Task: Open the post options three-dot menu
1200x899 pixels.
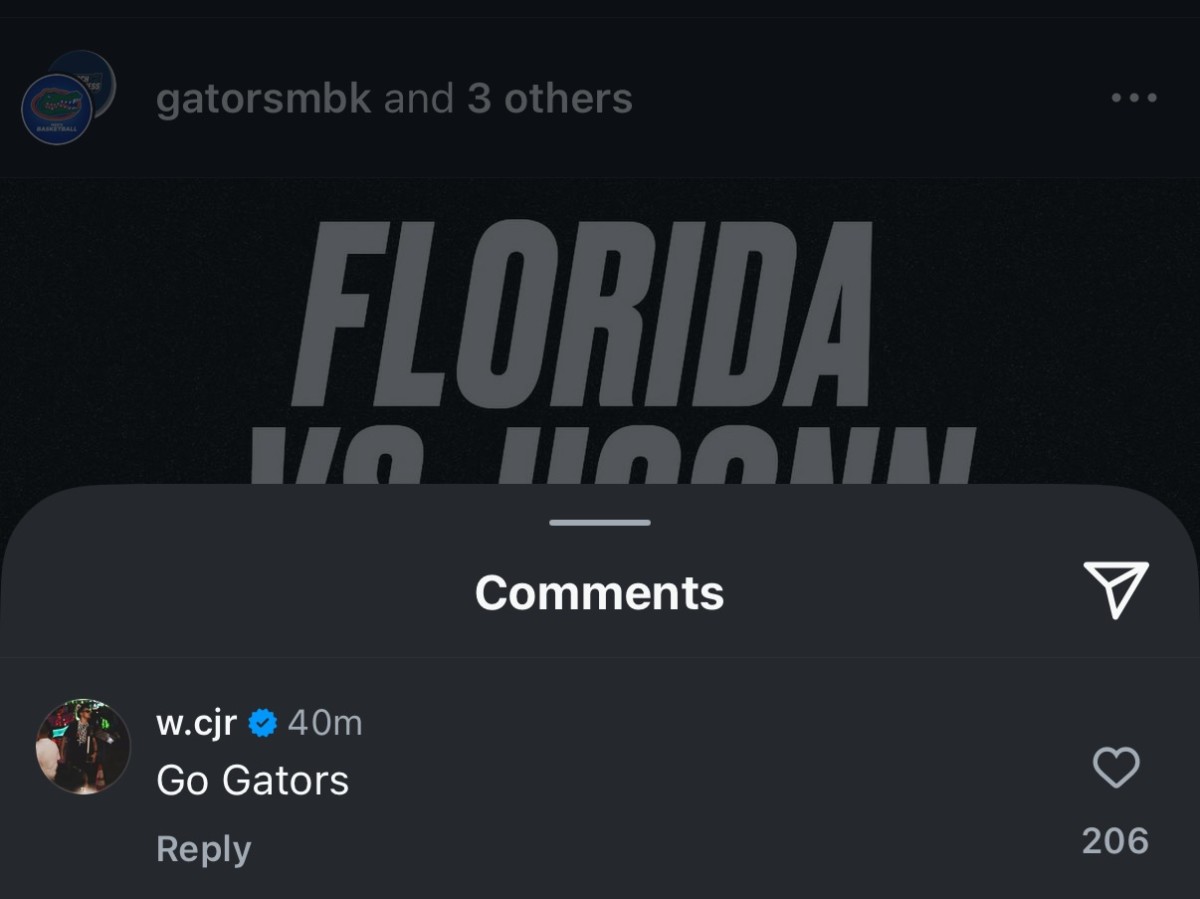Action: [1133, 98]
